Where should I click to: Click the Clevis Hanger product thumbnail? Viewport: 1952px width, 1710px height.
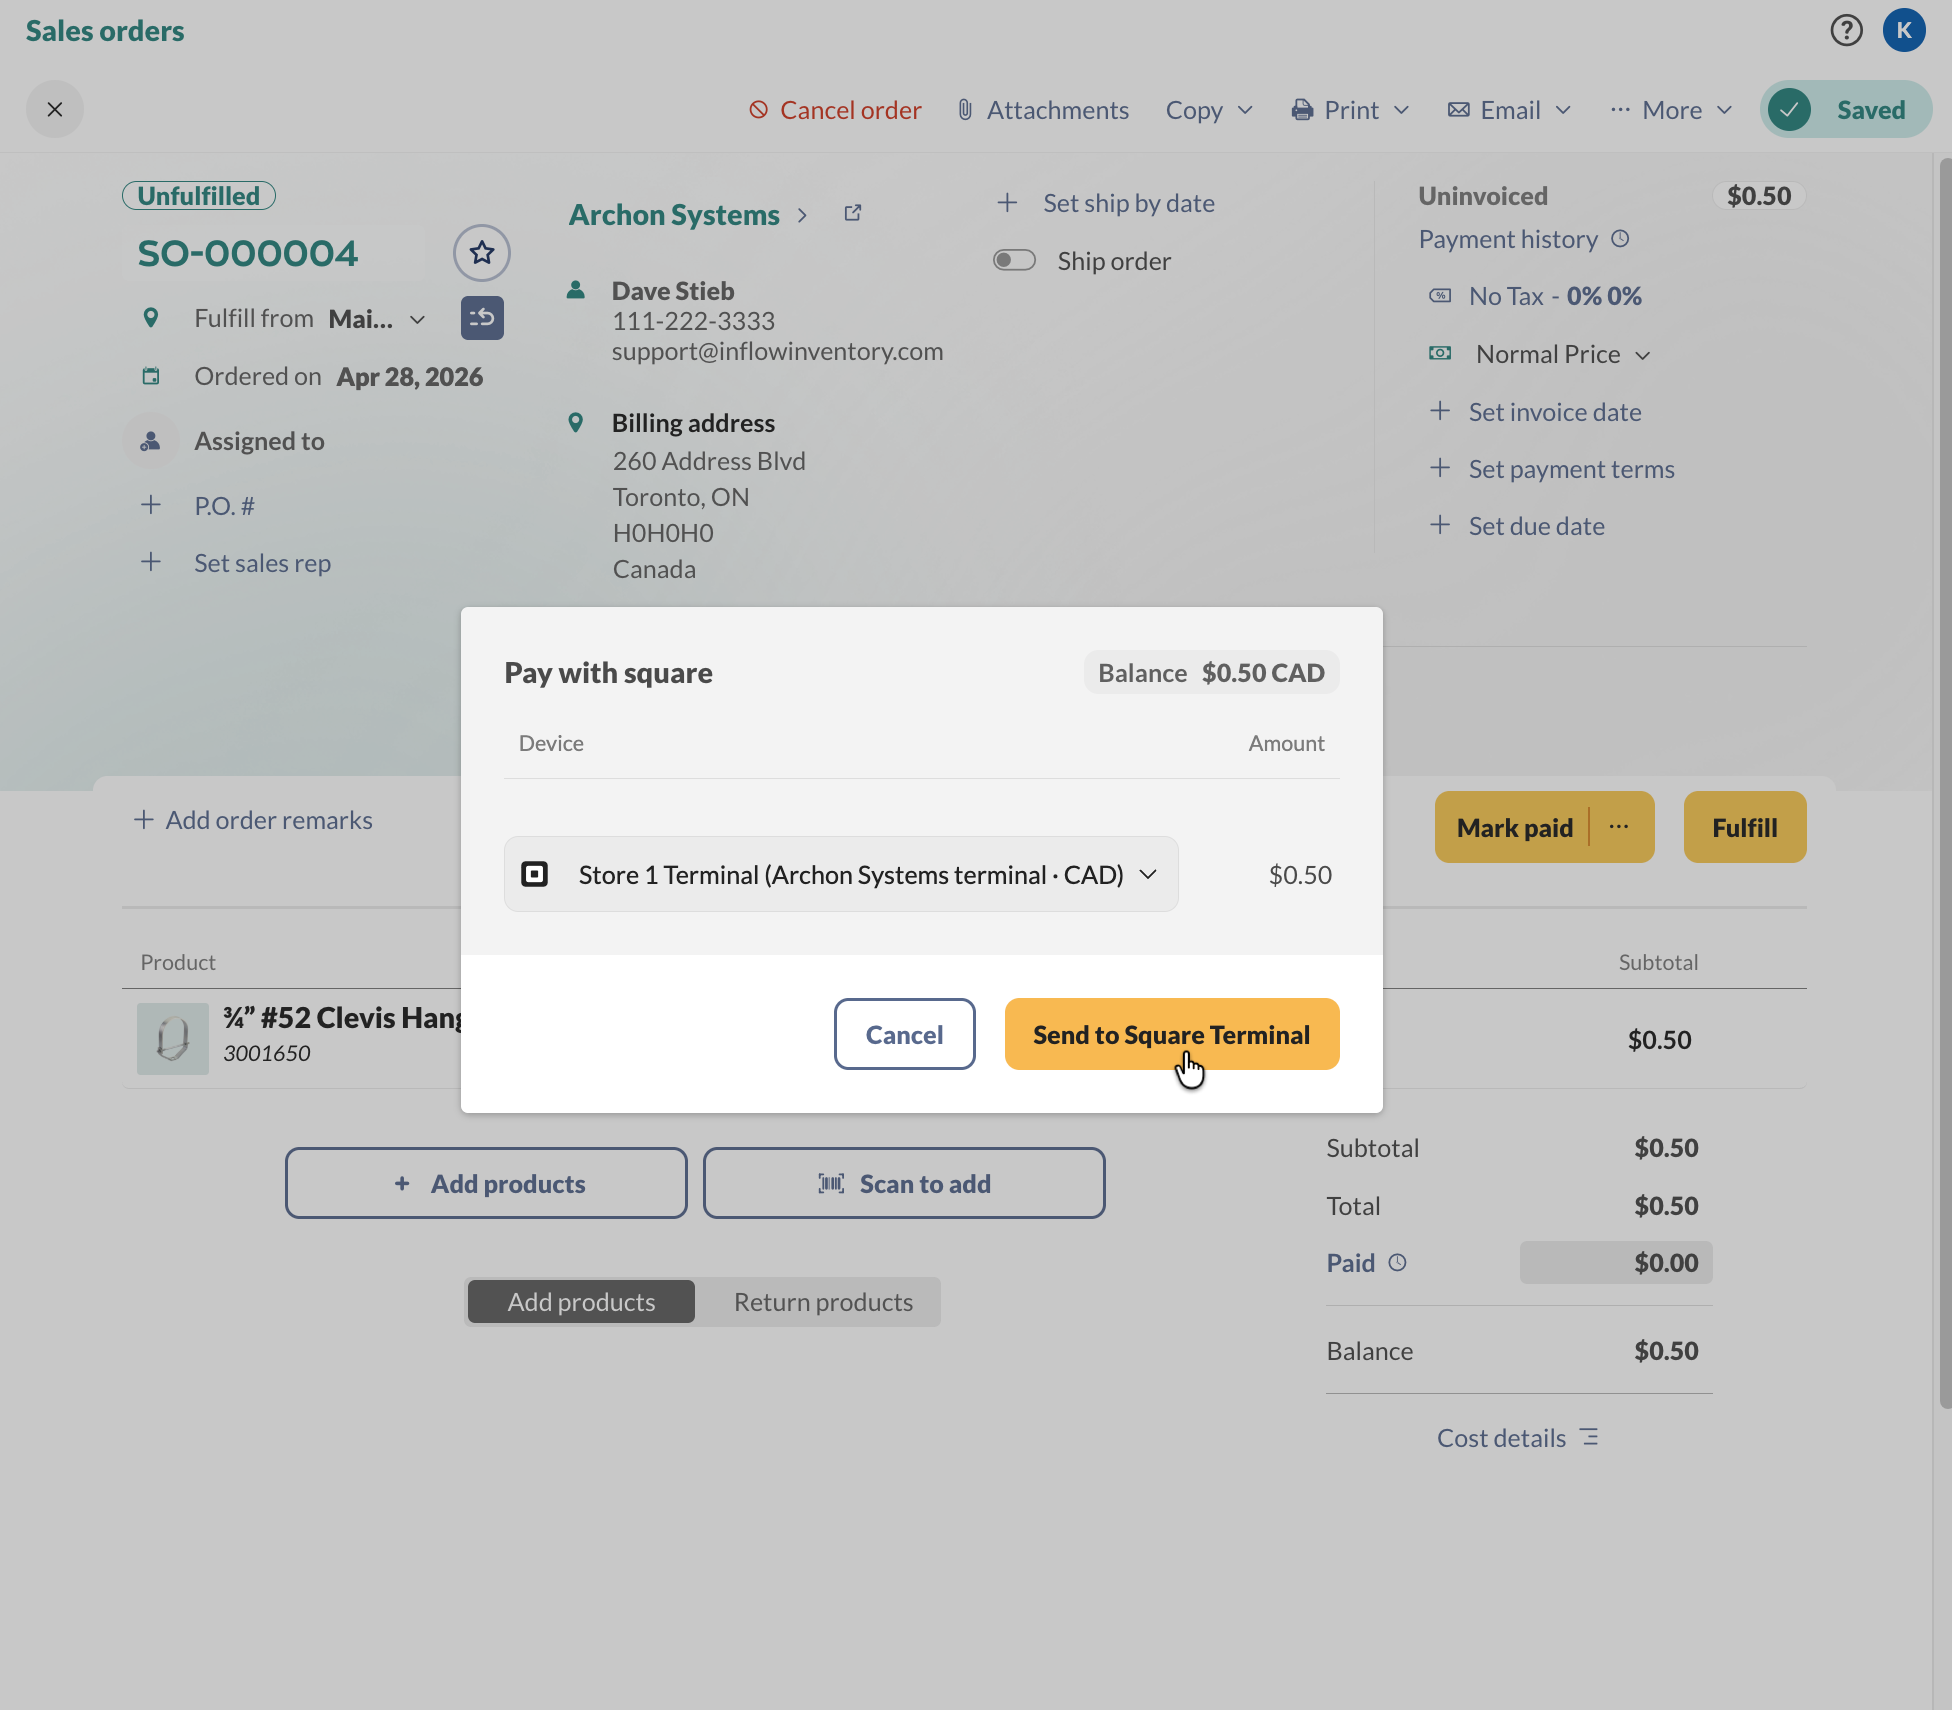pos(173,1039)
